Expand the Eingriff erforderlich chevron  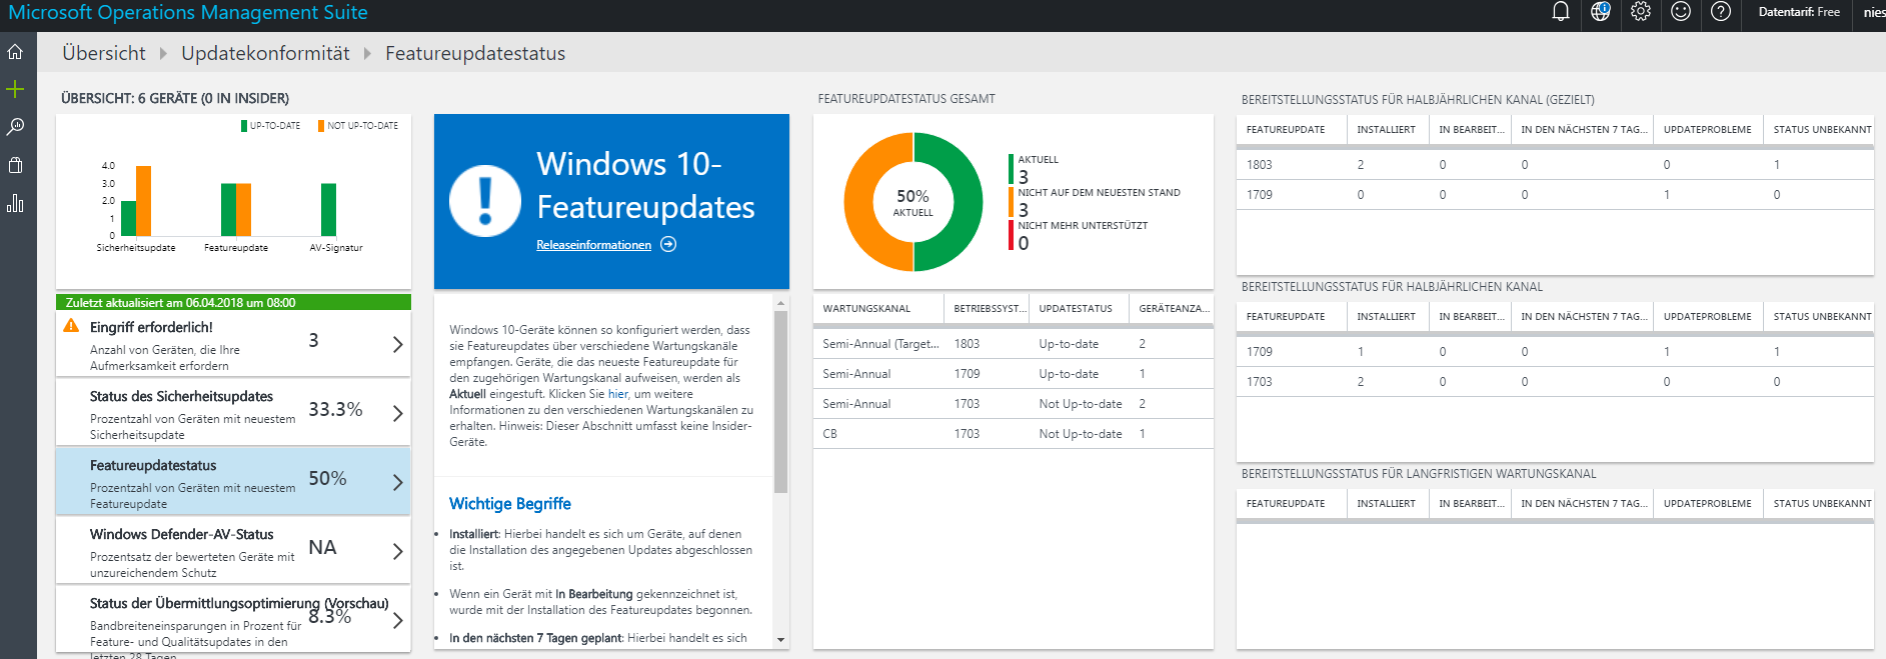(x=397, y=344)
